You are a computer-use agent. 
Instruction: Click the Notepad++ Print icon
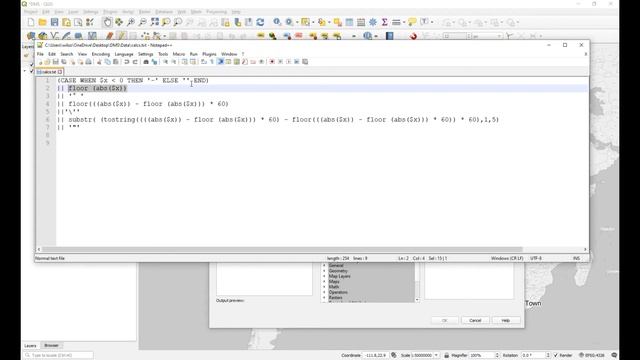[88, 62]
